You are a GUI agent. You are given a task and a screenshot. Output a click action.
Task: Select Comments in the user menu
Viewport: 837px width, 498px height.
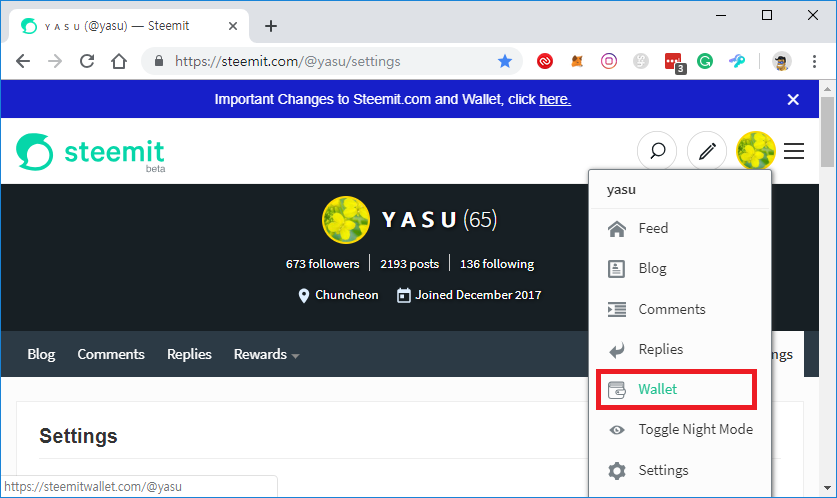click(680, 309)
